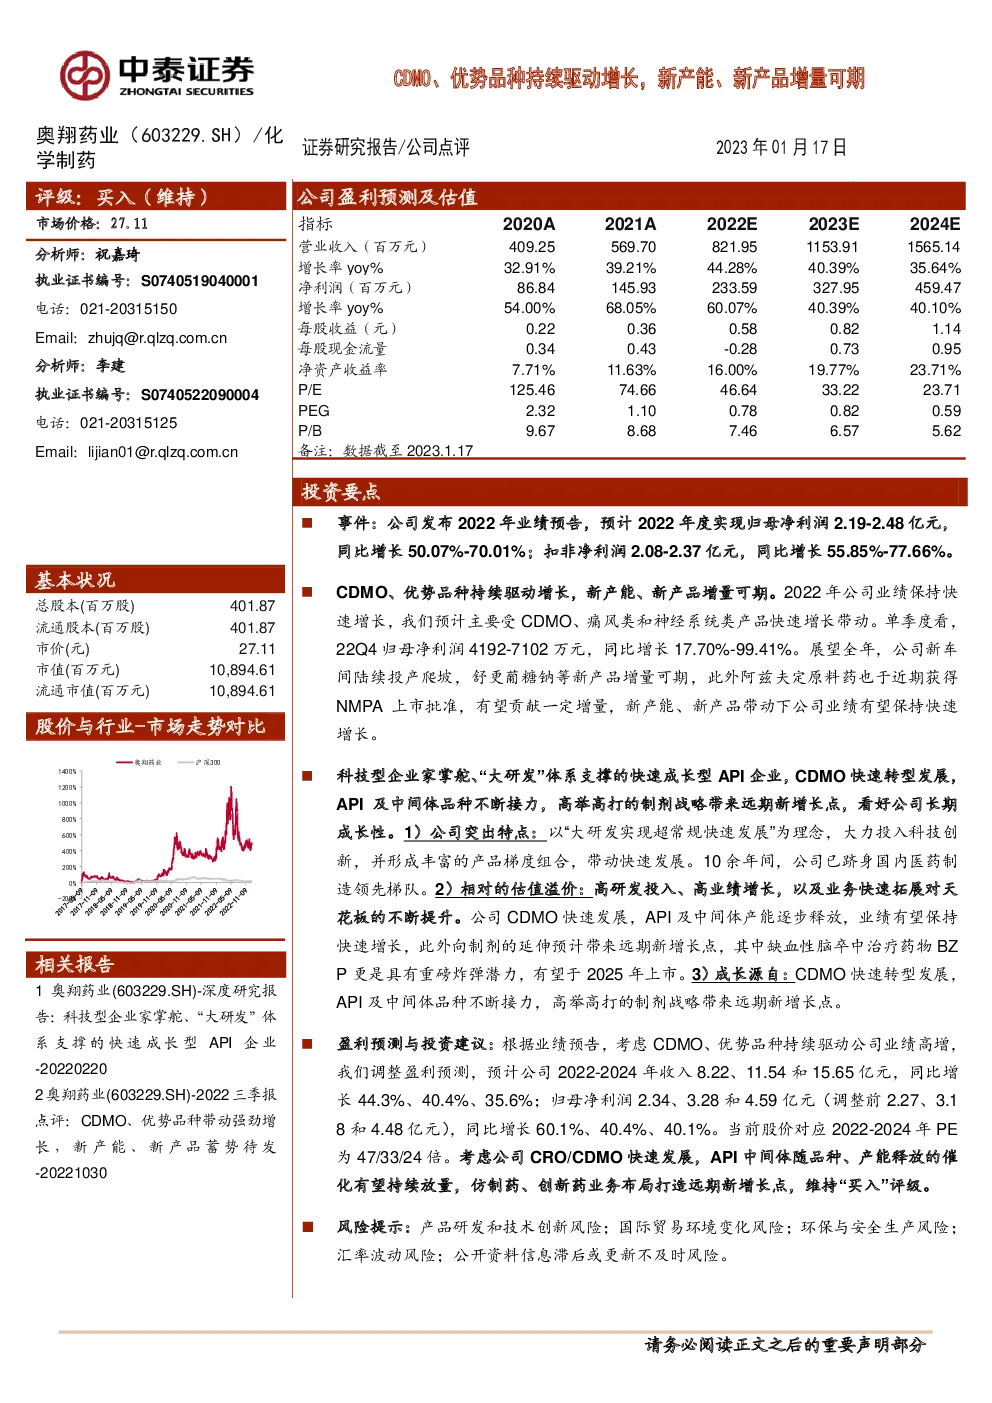
Task: Click underlined heading 3）成长源自
Action: [x=743, y=973]
